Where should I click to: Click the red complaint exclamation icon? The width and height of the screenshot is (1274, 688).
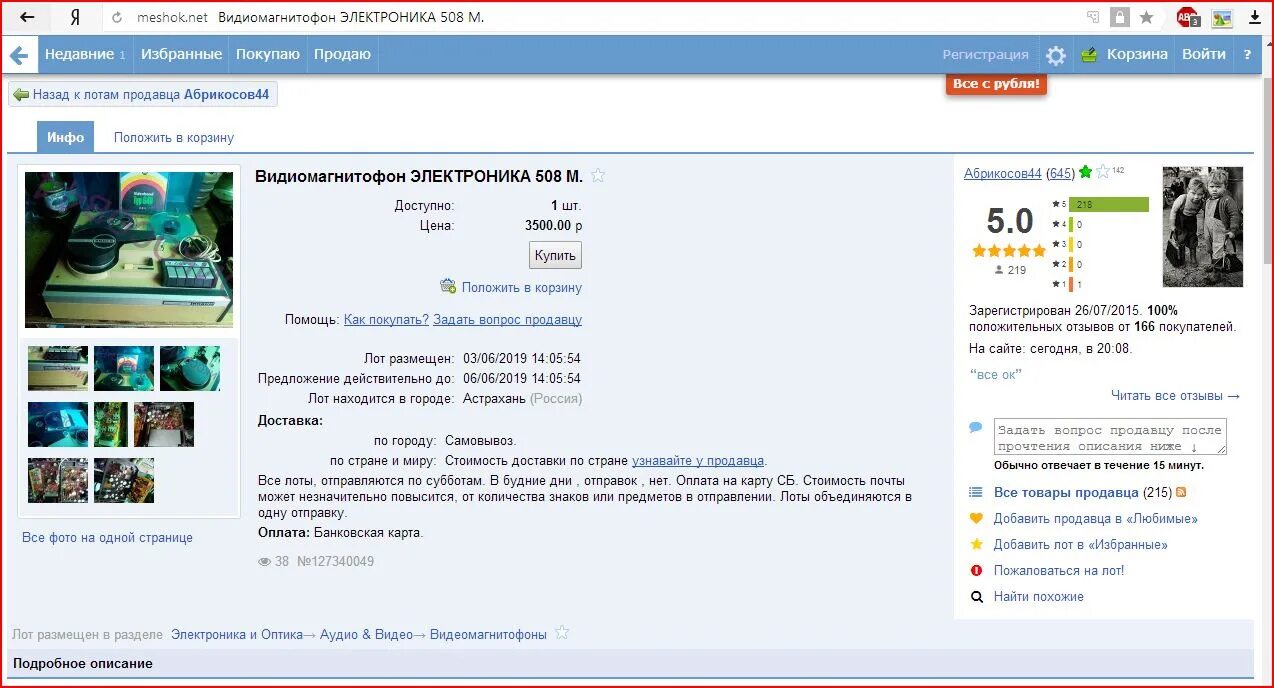[x=977, y=570]
